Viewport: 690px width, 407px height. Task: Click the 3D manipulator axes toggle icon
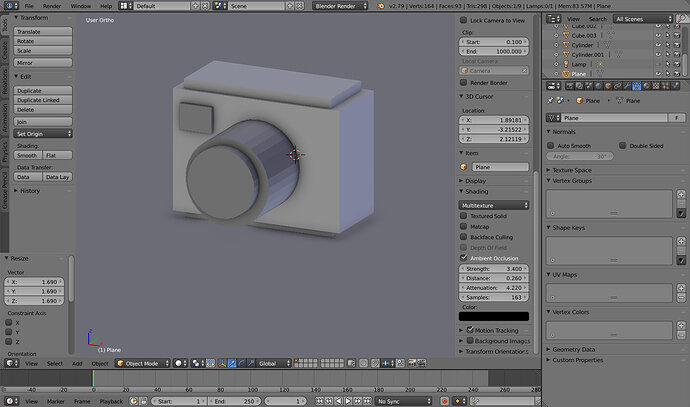click(222, 363)
